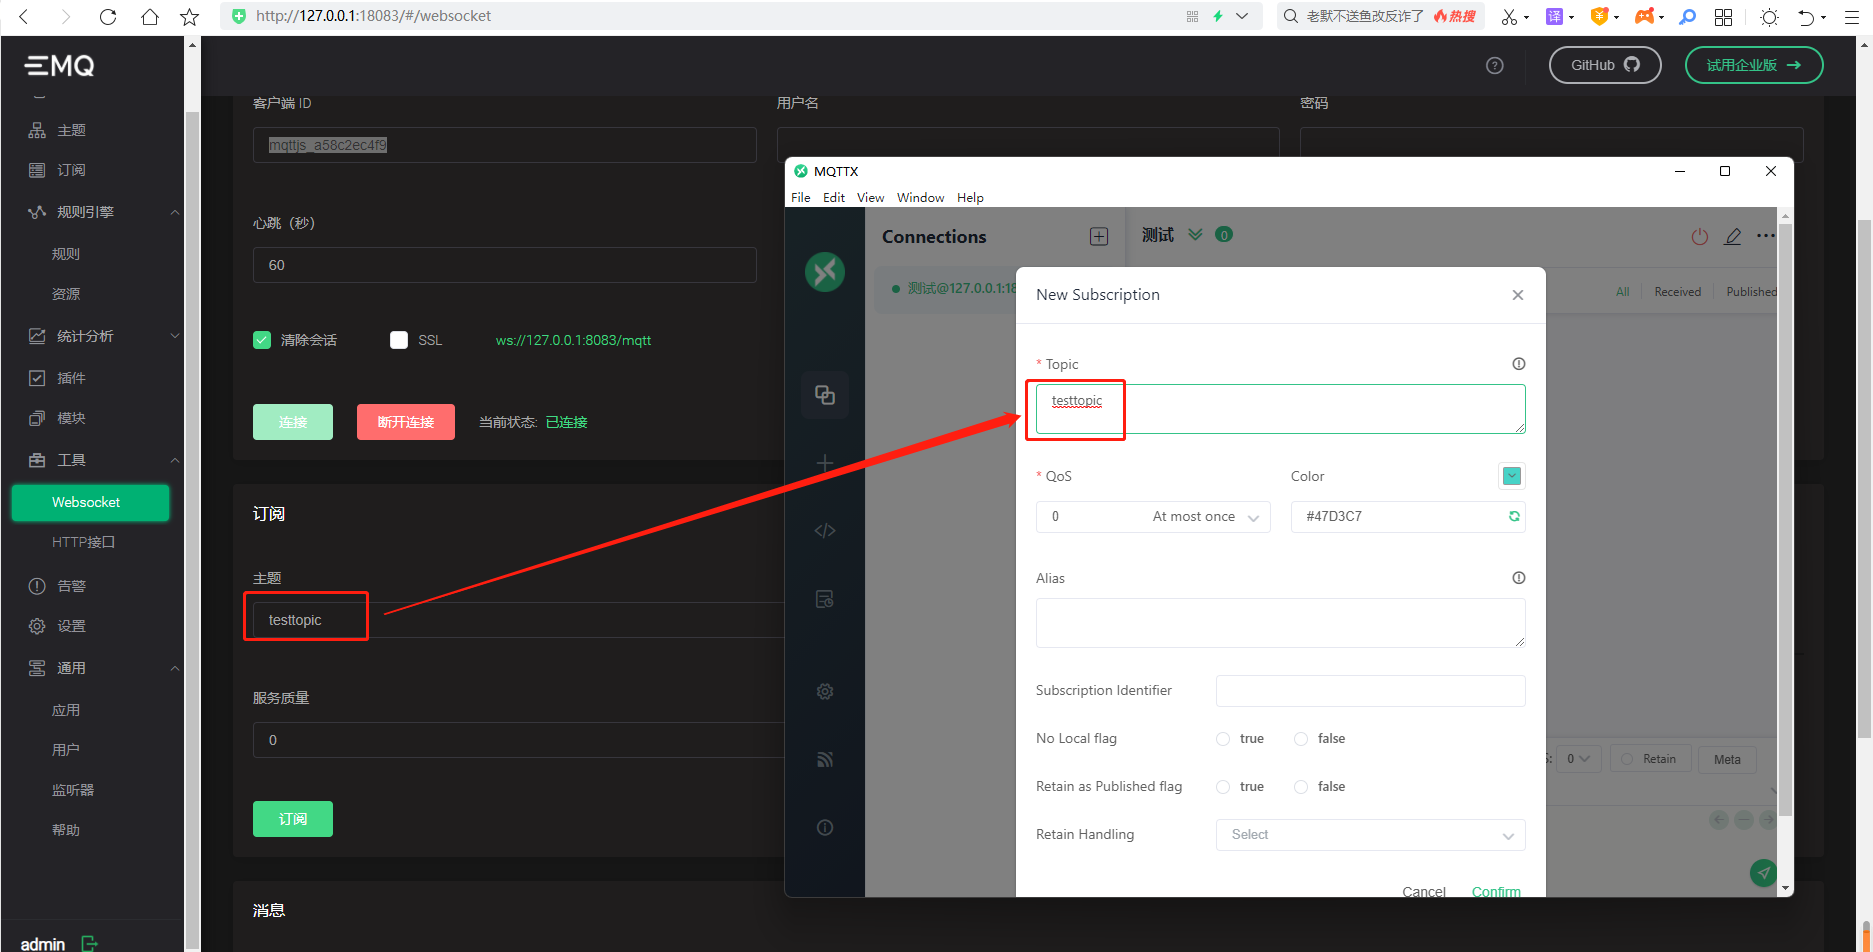Click the Confirm button in New Subscription
The width and height of the screenshot is (1873, 952).
coord(1496,891)
